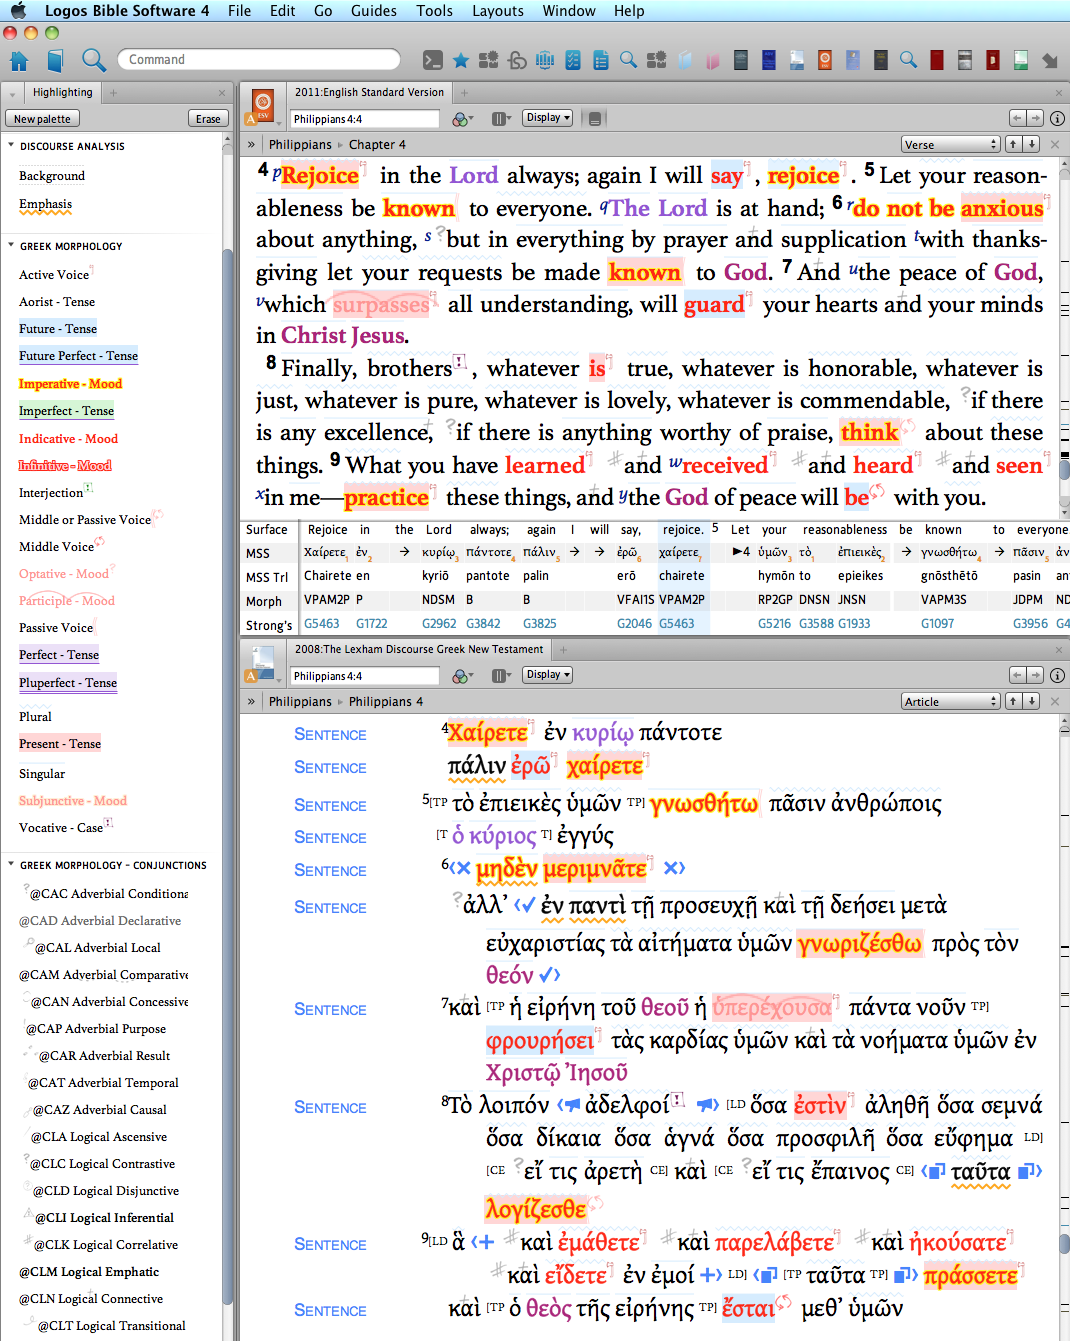Screen dimensions: 1070x1341
Task: Collapse the Greek Morphology section
Action: (x=11, y=246)
